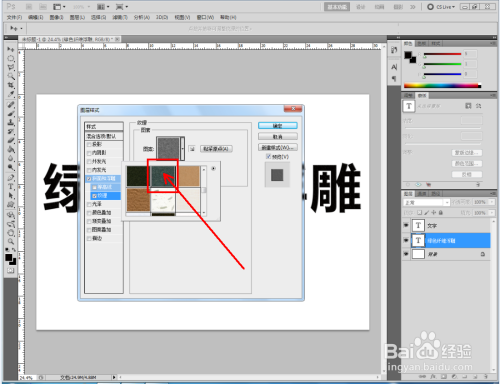The height and width of the screenshot is (384, 500).
Task: Switch to the 色板 swatches tab
Action: (x=422, y=43)
